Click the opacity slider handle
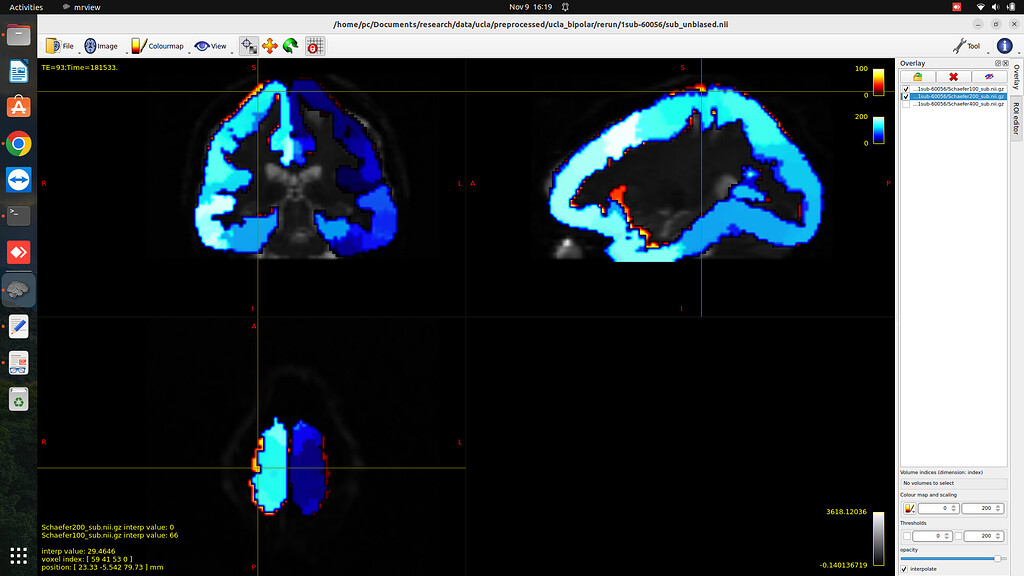Viewport: 1024px width, 576px height. [x=997, y=558]
